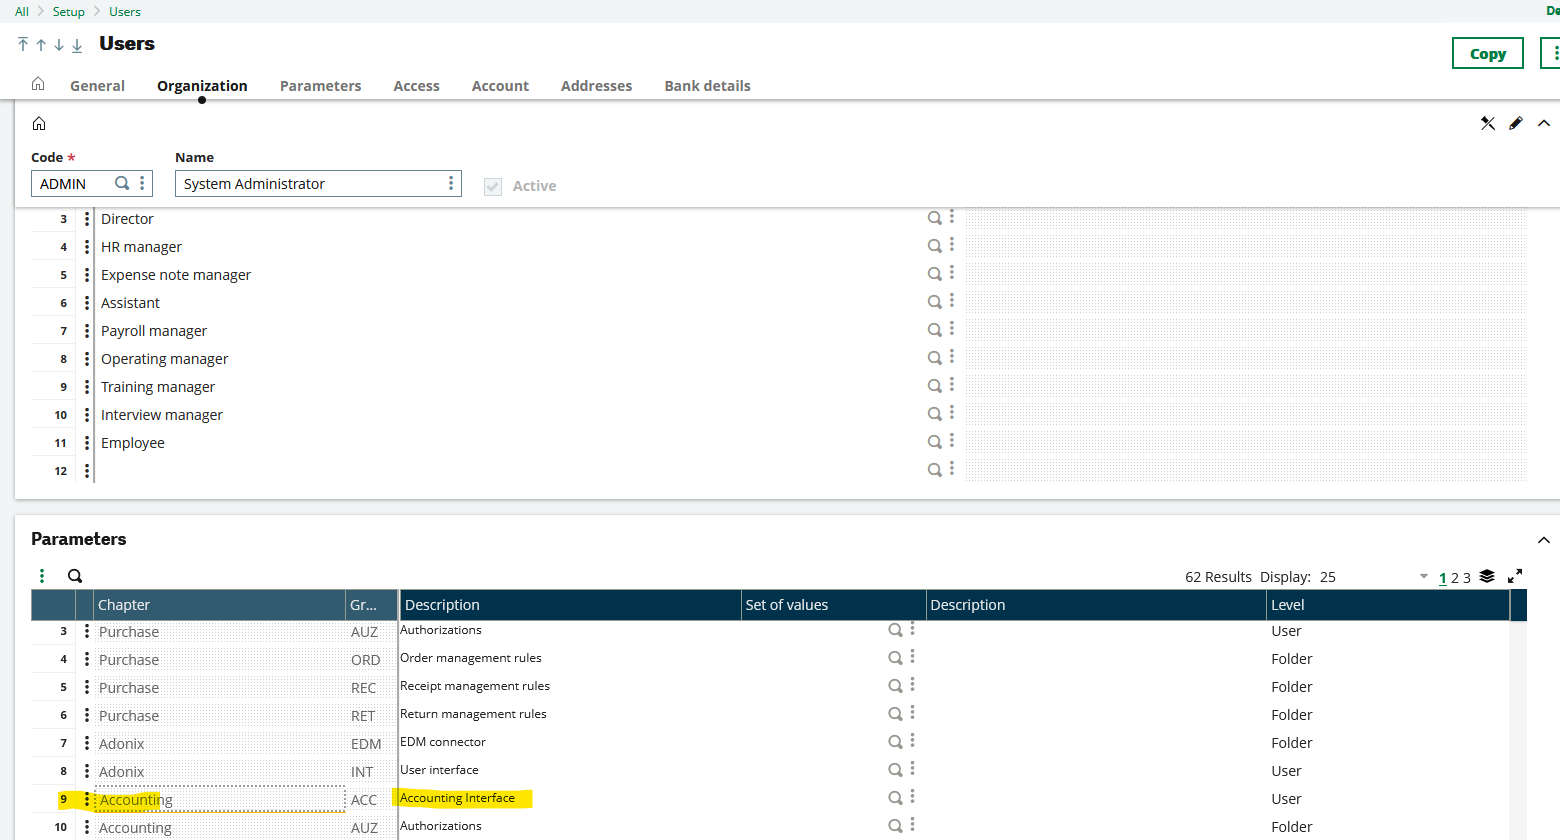Image resolution: width=1560 pixels, height=840 pixels.
Task: Select the edit pencil icon above the section
Action: point(1515,123)
